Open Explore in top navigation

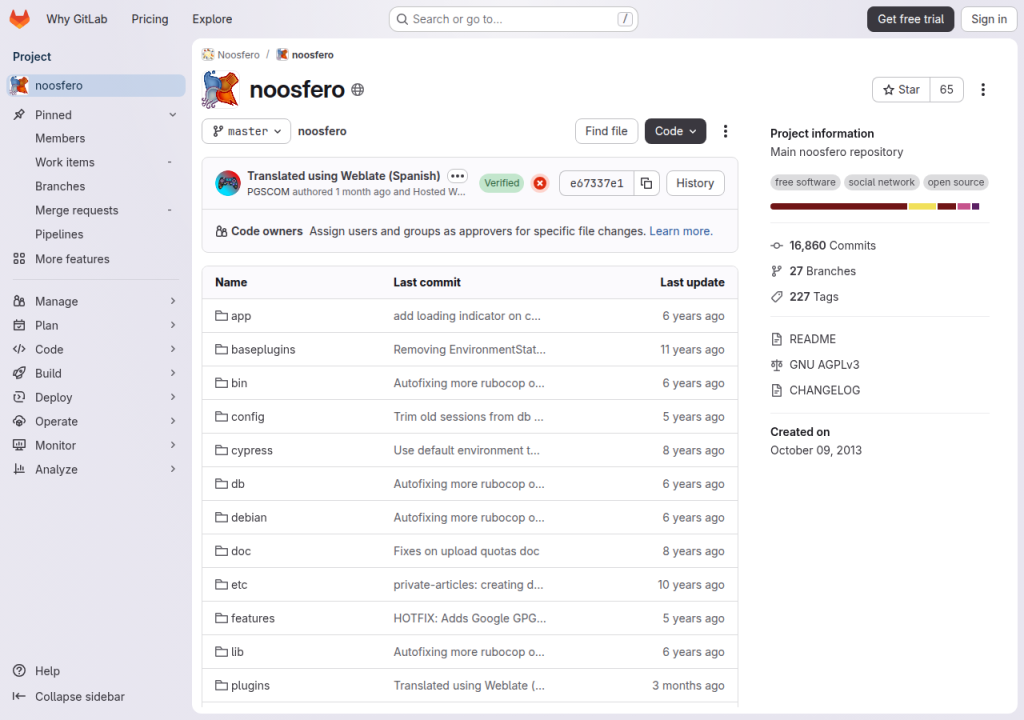coord(212,19)
